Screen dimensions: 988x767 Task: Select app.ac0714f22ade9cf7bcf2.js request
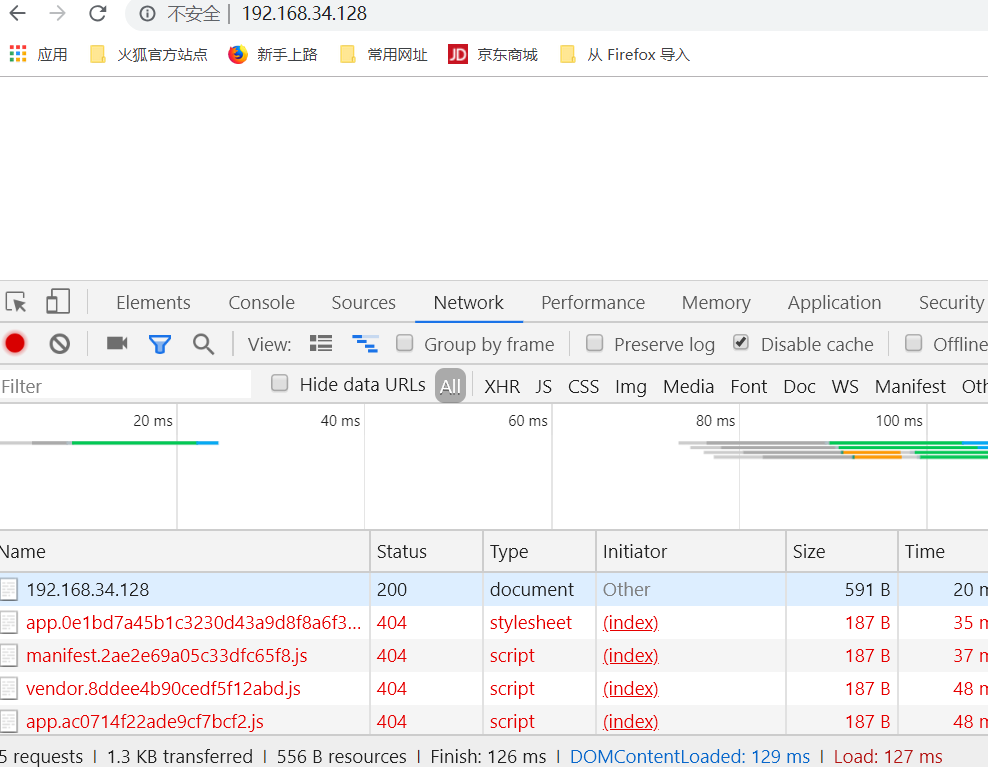(494, 721)
